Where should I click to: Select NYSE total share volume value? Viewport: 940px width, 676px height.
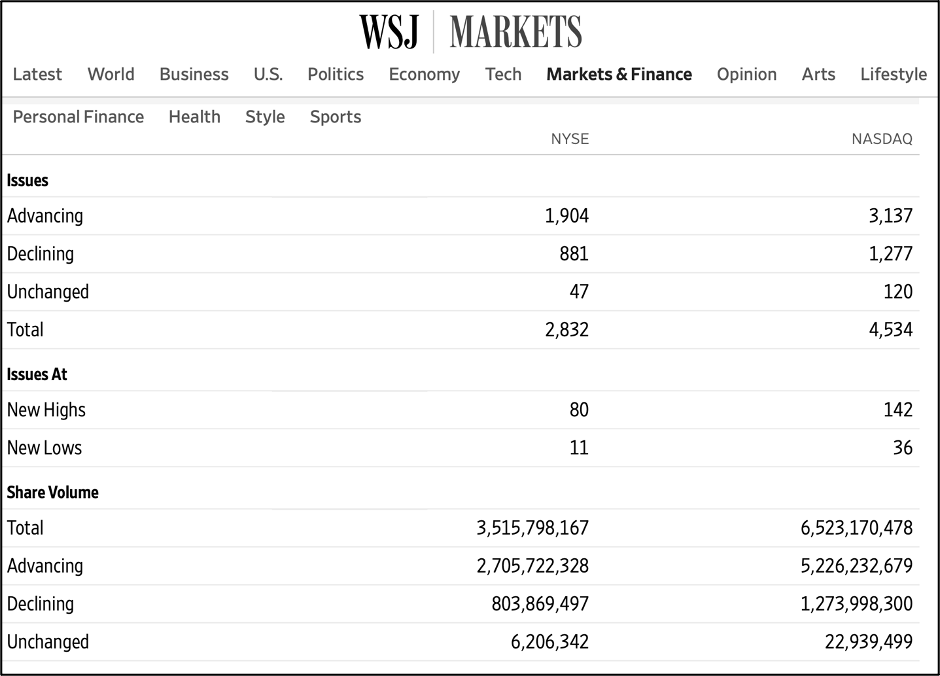point(533,528)
